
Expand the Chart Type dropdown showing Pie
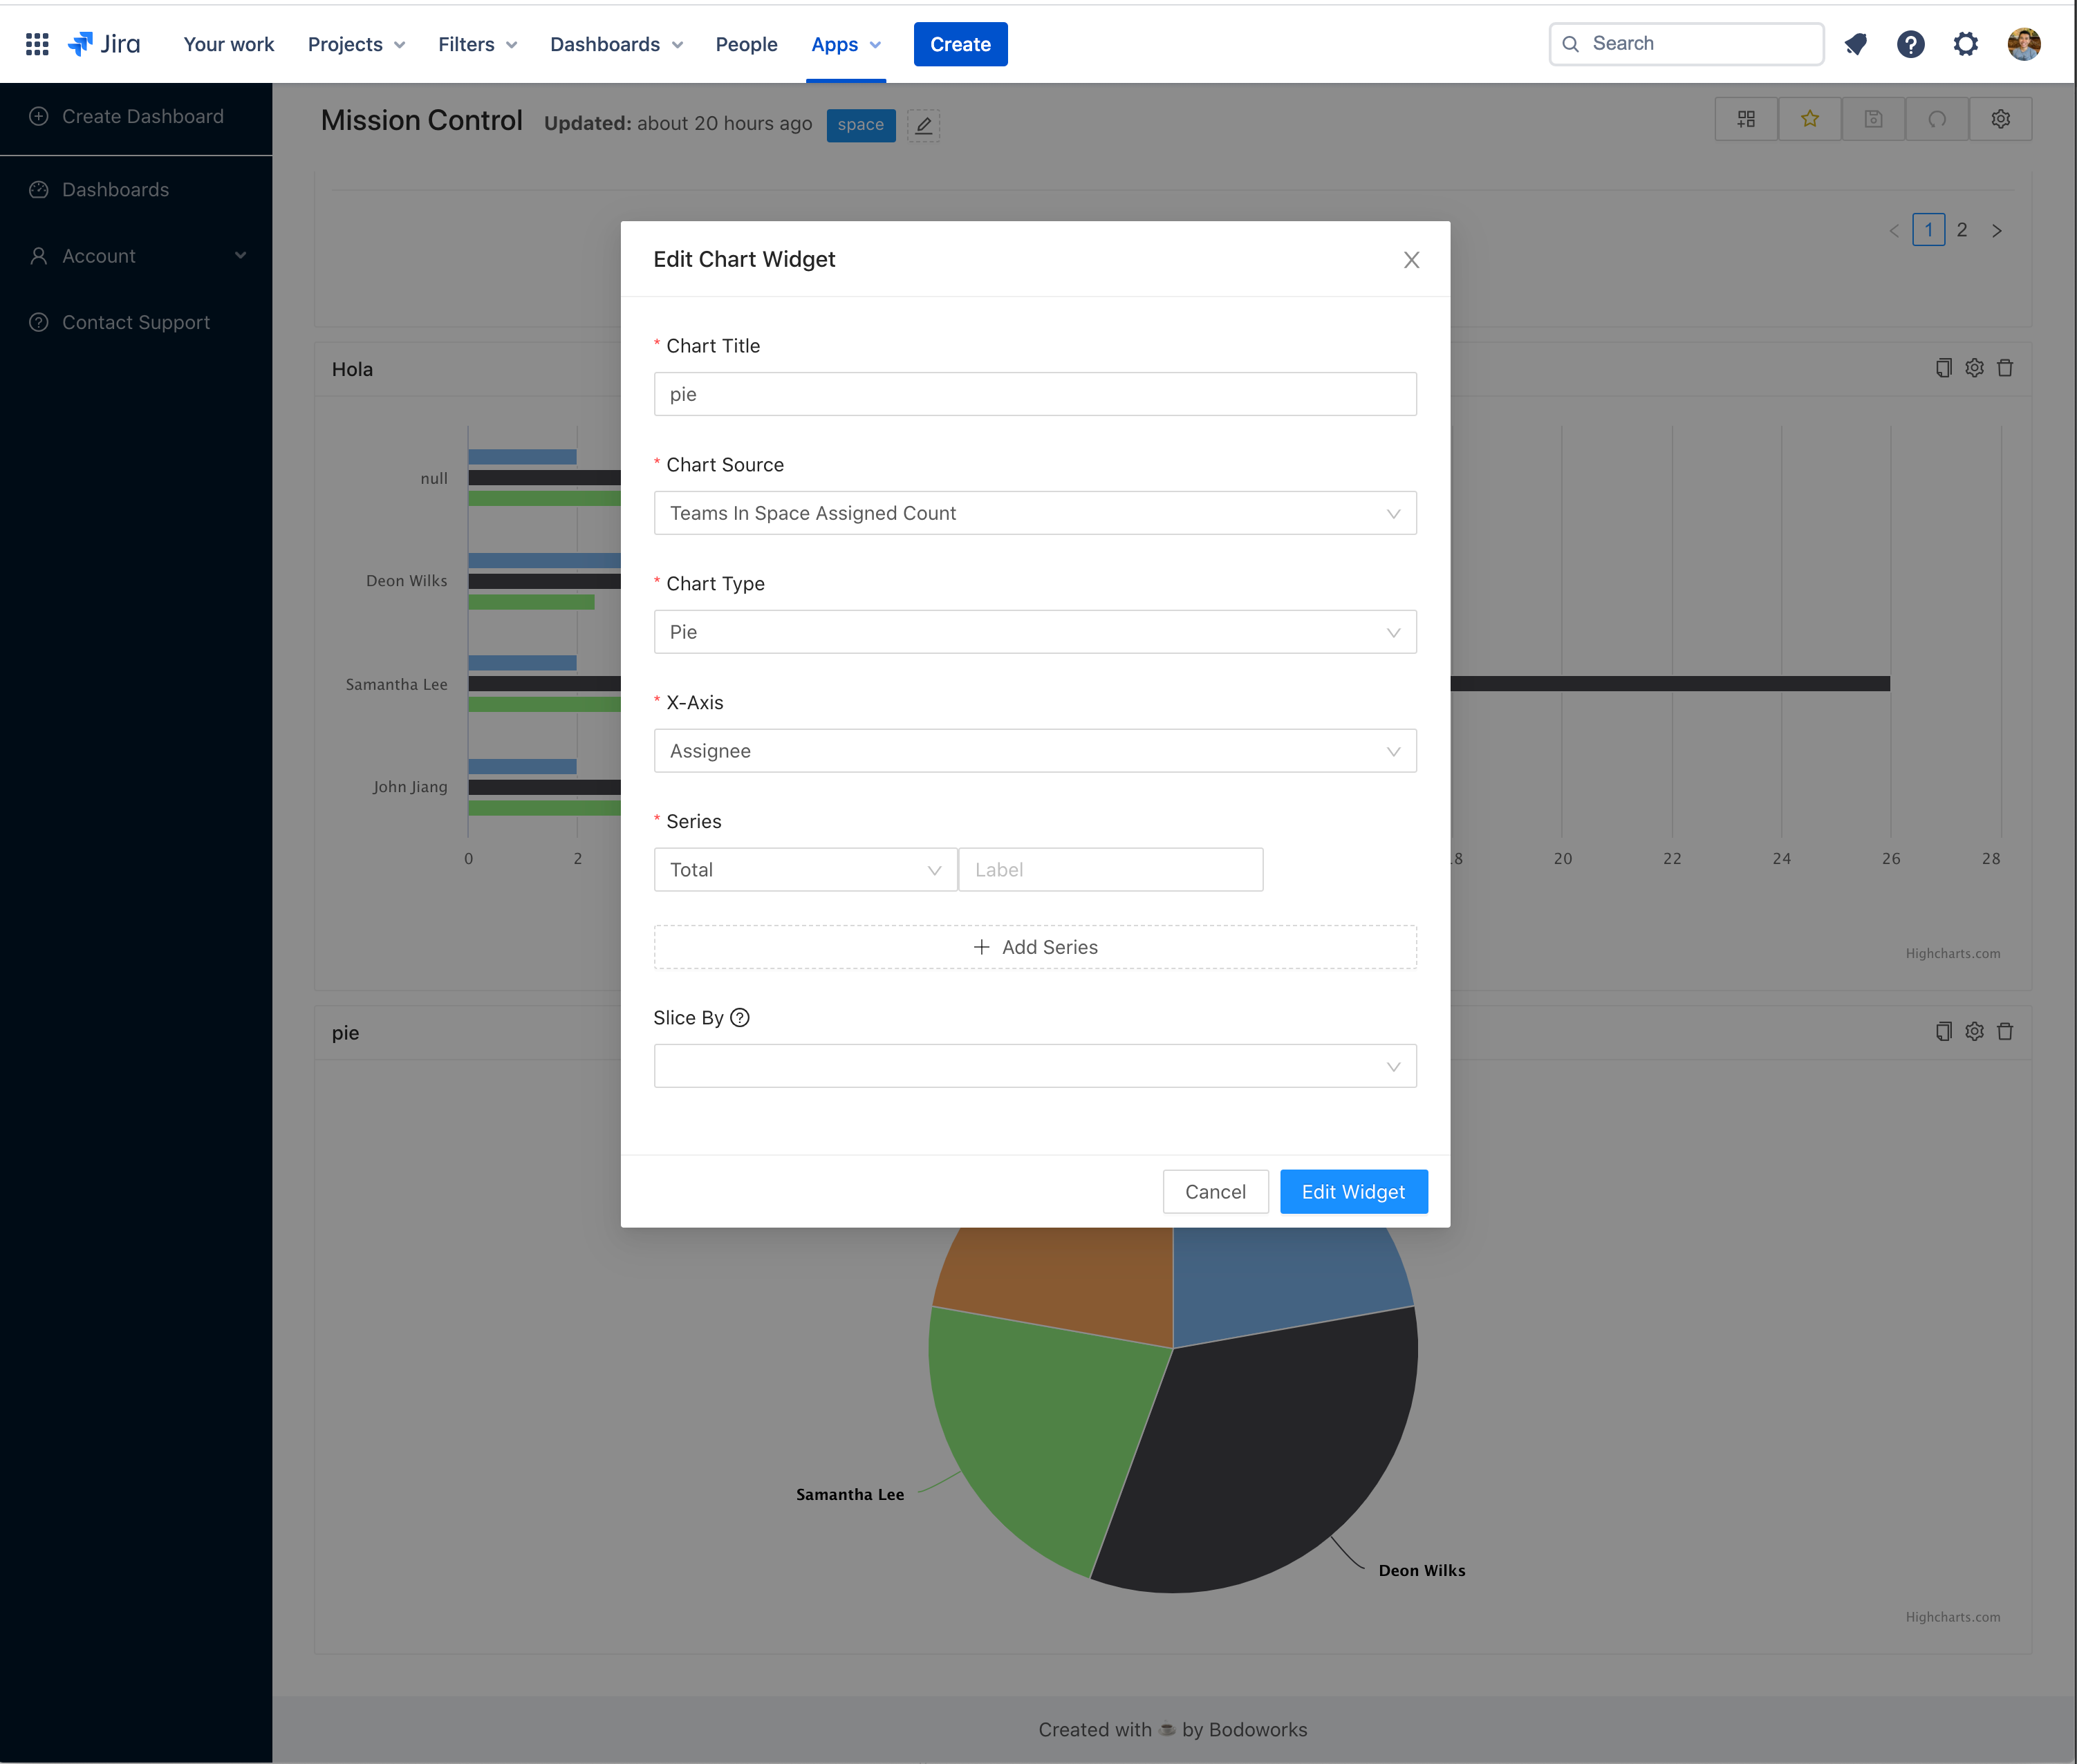point(1035,631)
